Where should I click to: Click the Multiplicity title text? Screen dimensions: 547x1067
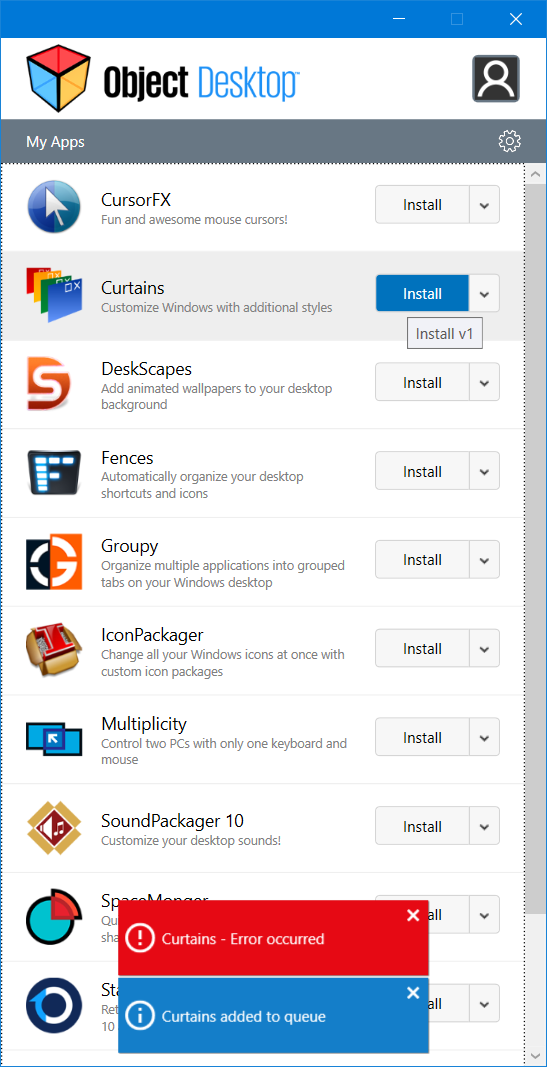point(144,724)
